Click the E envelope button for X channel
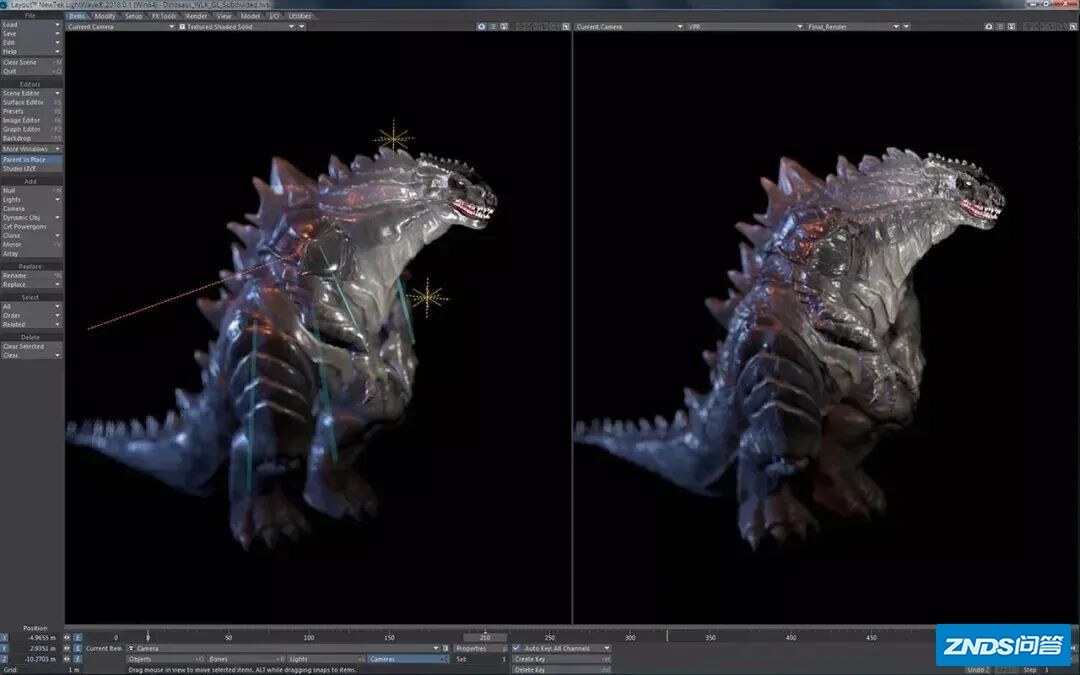This screenshot has width=1080, height=675. [78, 638]
